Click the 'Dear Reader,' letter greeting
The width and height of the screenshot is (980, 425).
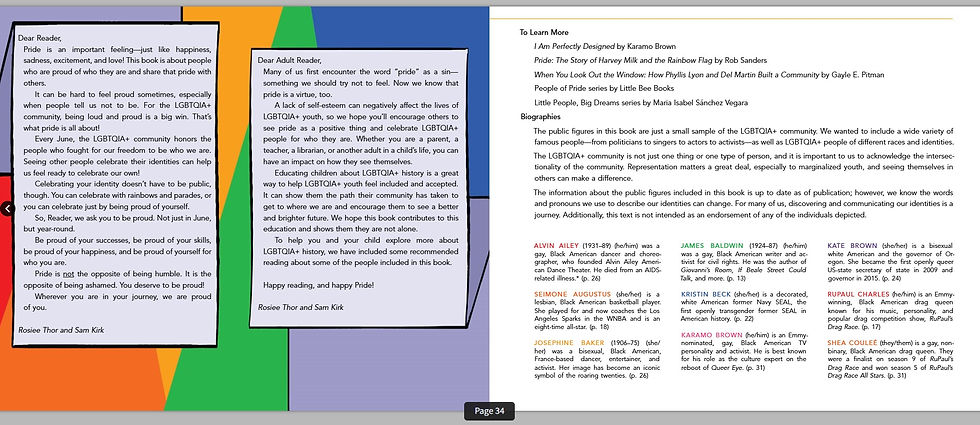coord(36,38)
